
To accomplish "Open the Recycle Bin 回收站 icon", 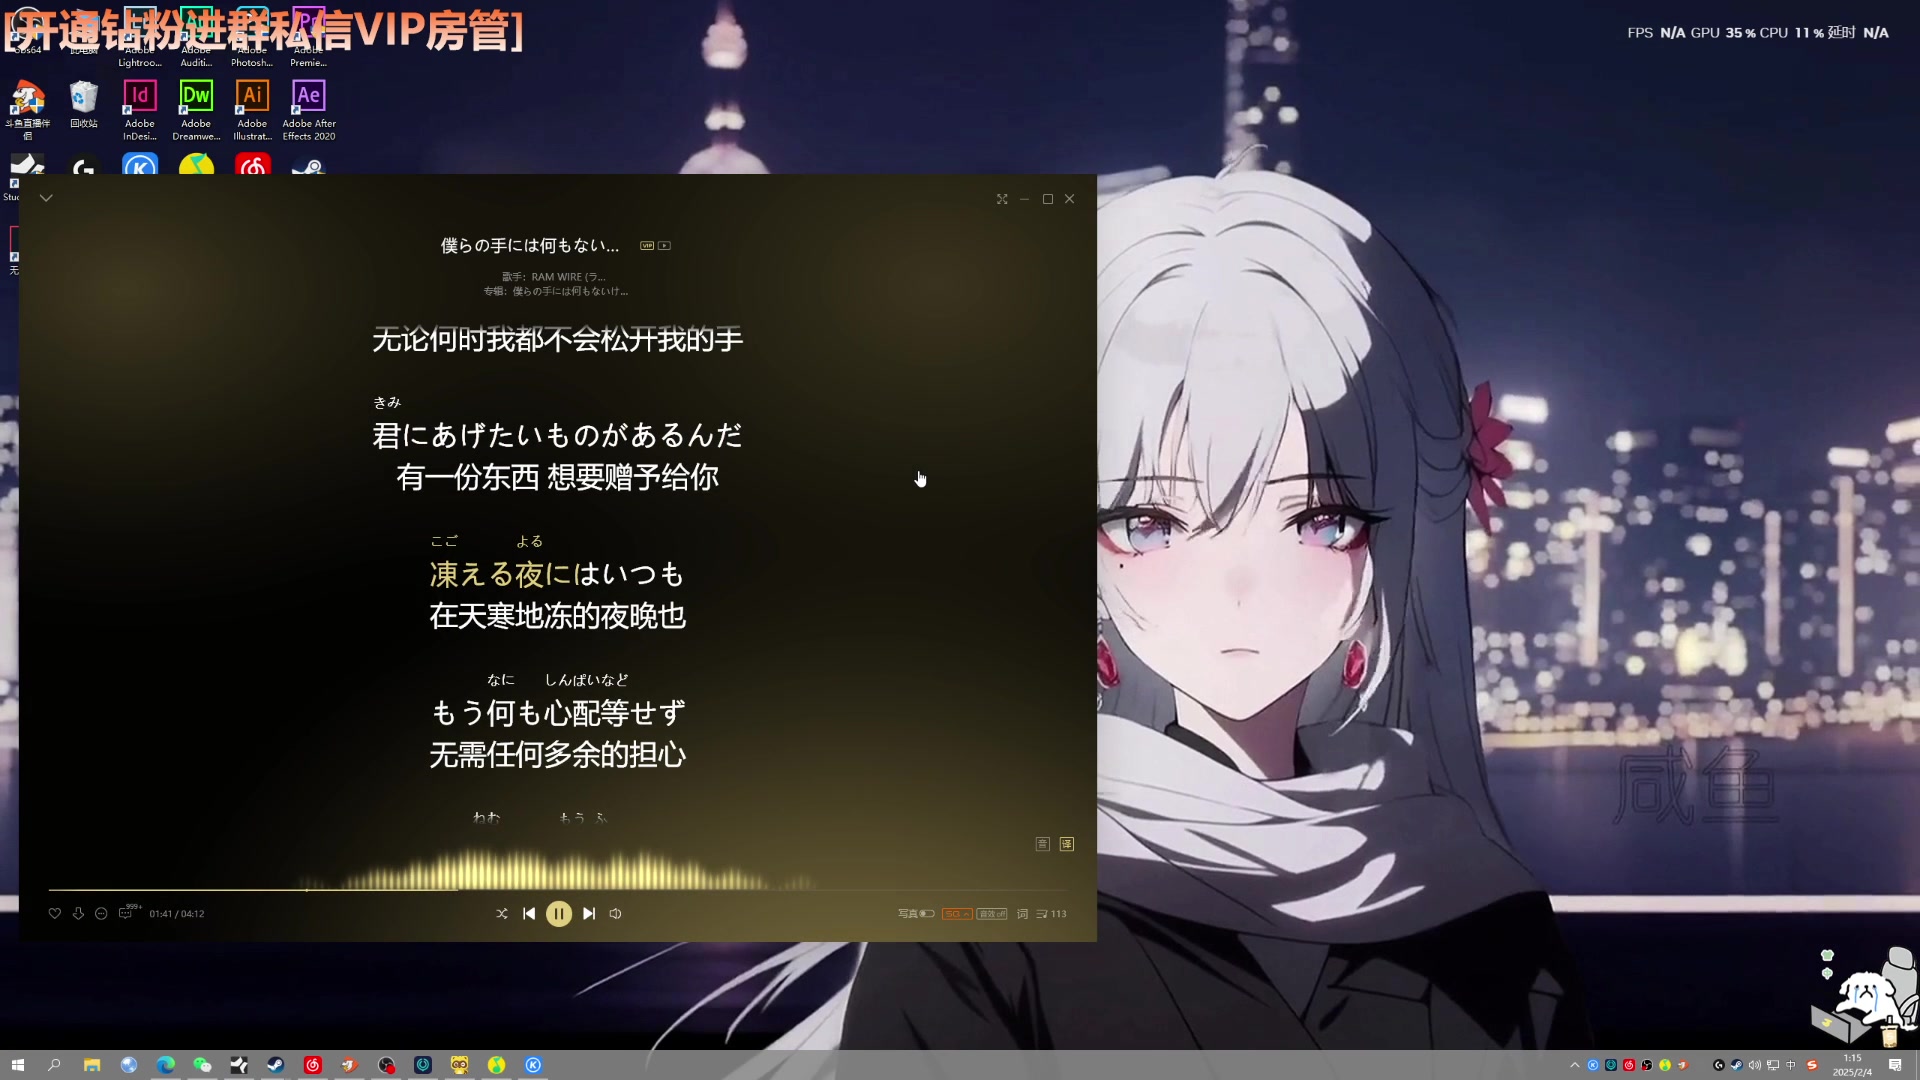I will point(84,104).
